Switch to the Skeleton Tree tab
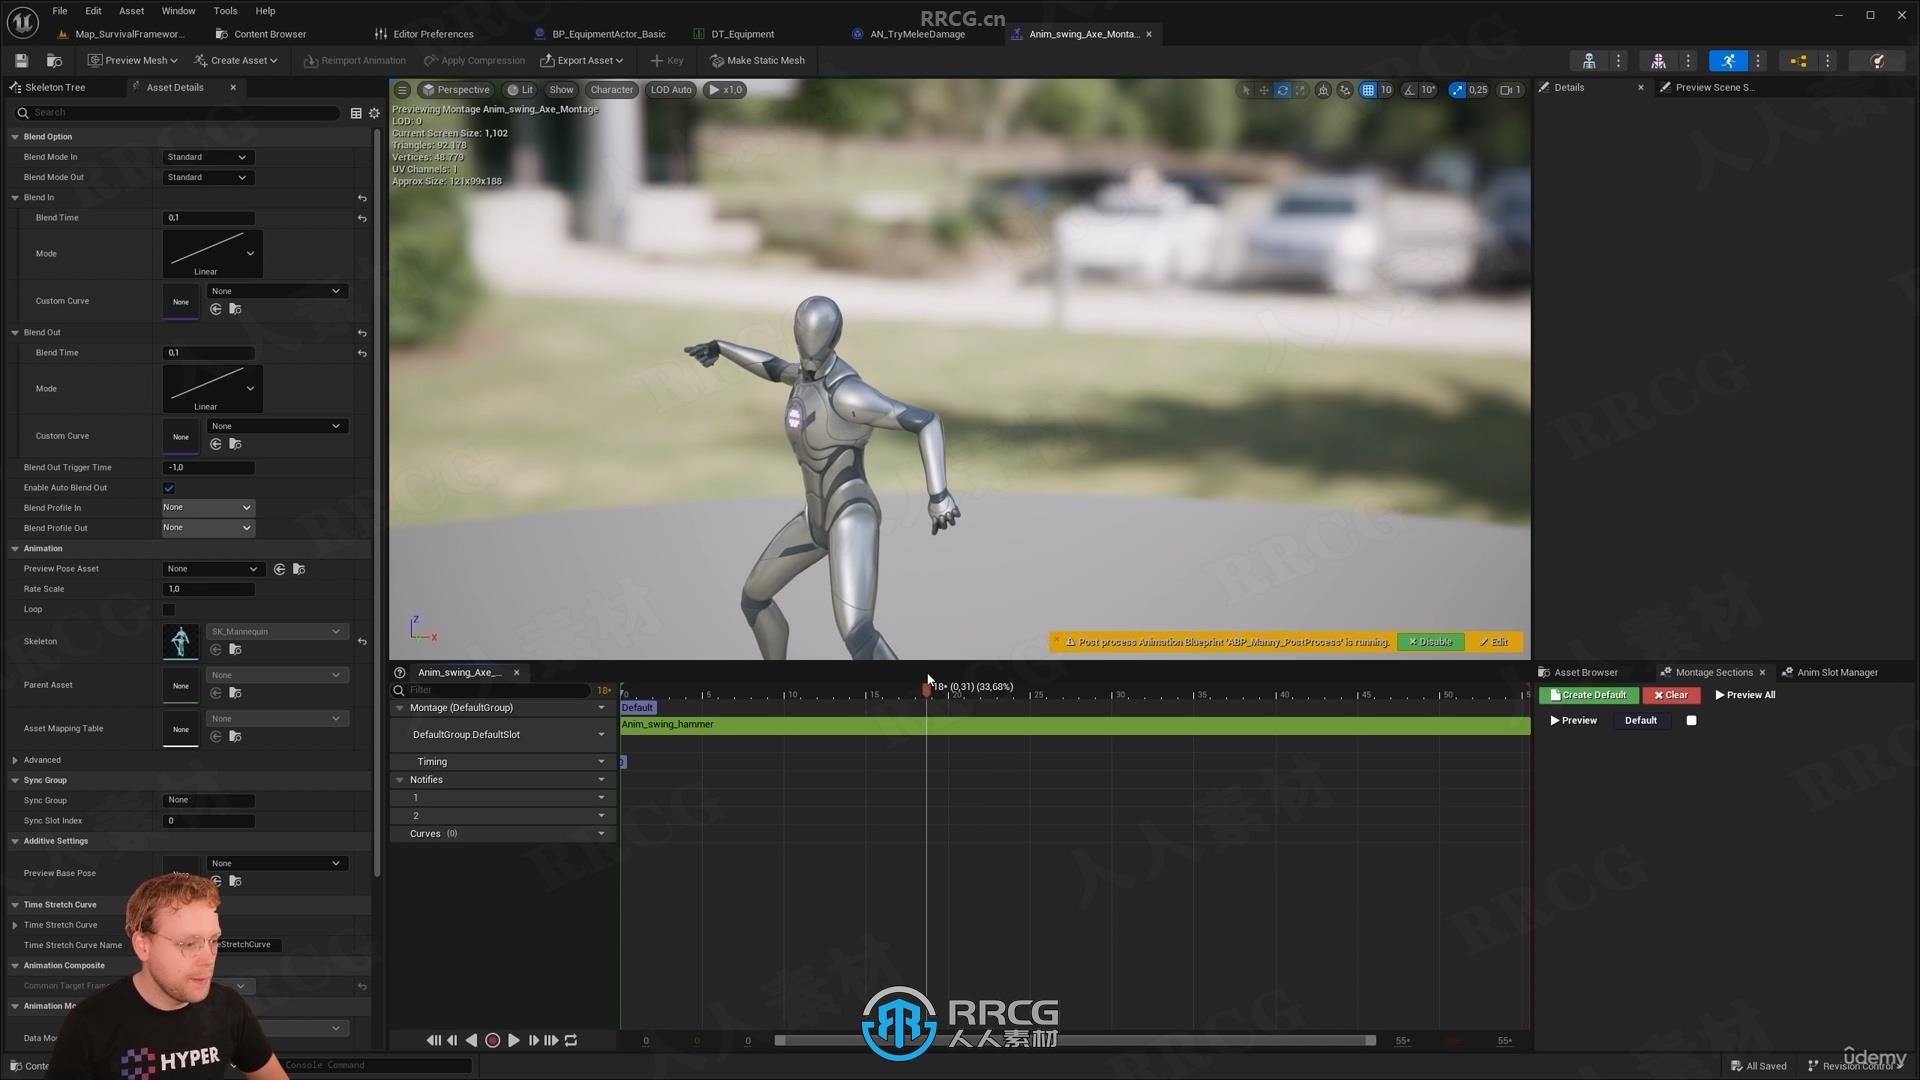Screen dimensions: 1920x1080 (55, 88)
